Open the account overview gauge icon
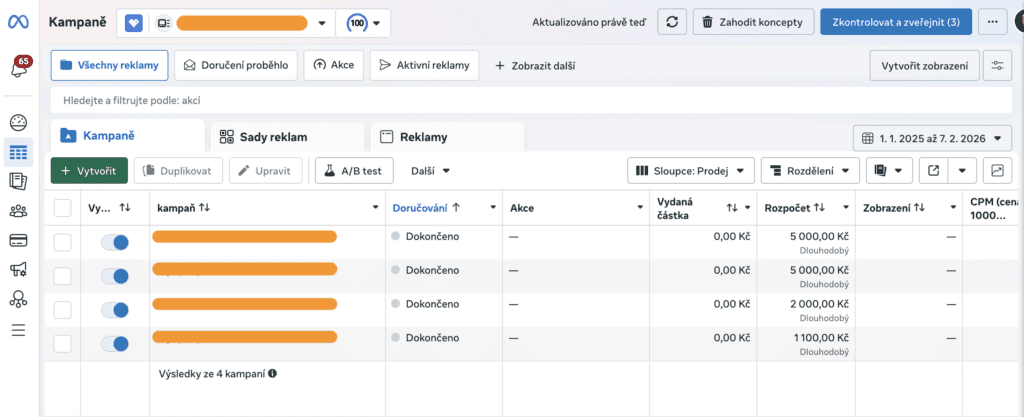 point(18,123)
